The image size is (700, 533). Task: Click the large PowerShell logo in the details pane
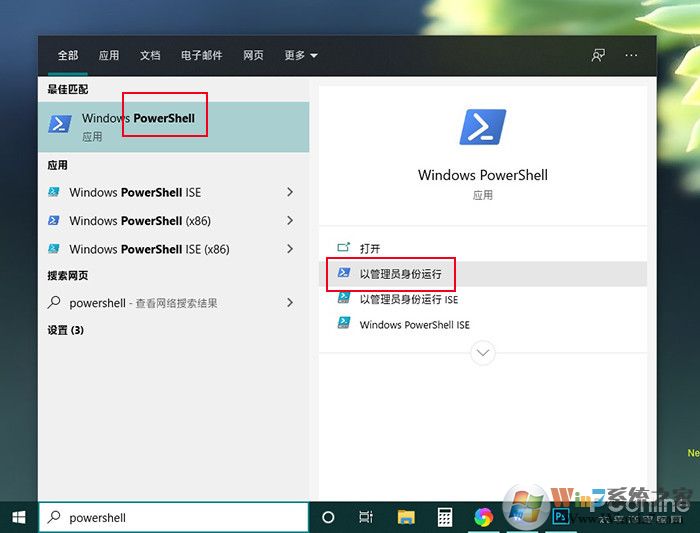click(x=483, y=127)
